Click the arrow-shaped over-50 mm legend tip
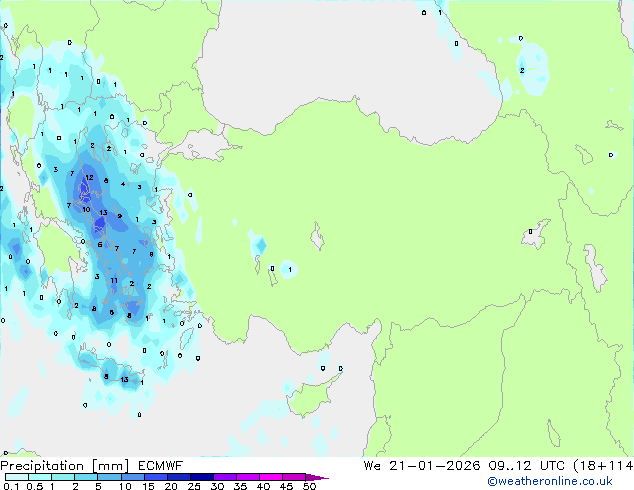This screenshot has width=634, height=490. [317, 477]
